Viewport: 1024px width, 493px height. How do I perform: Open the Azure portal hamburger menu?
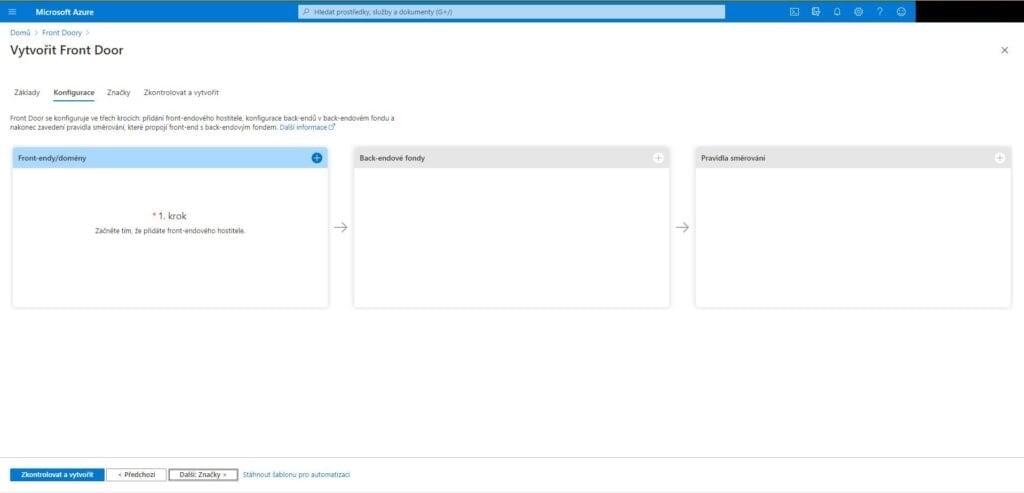pyautogui.click(x=12, y=12)
